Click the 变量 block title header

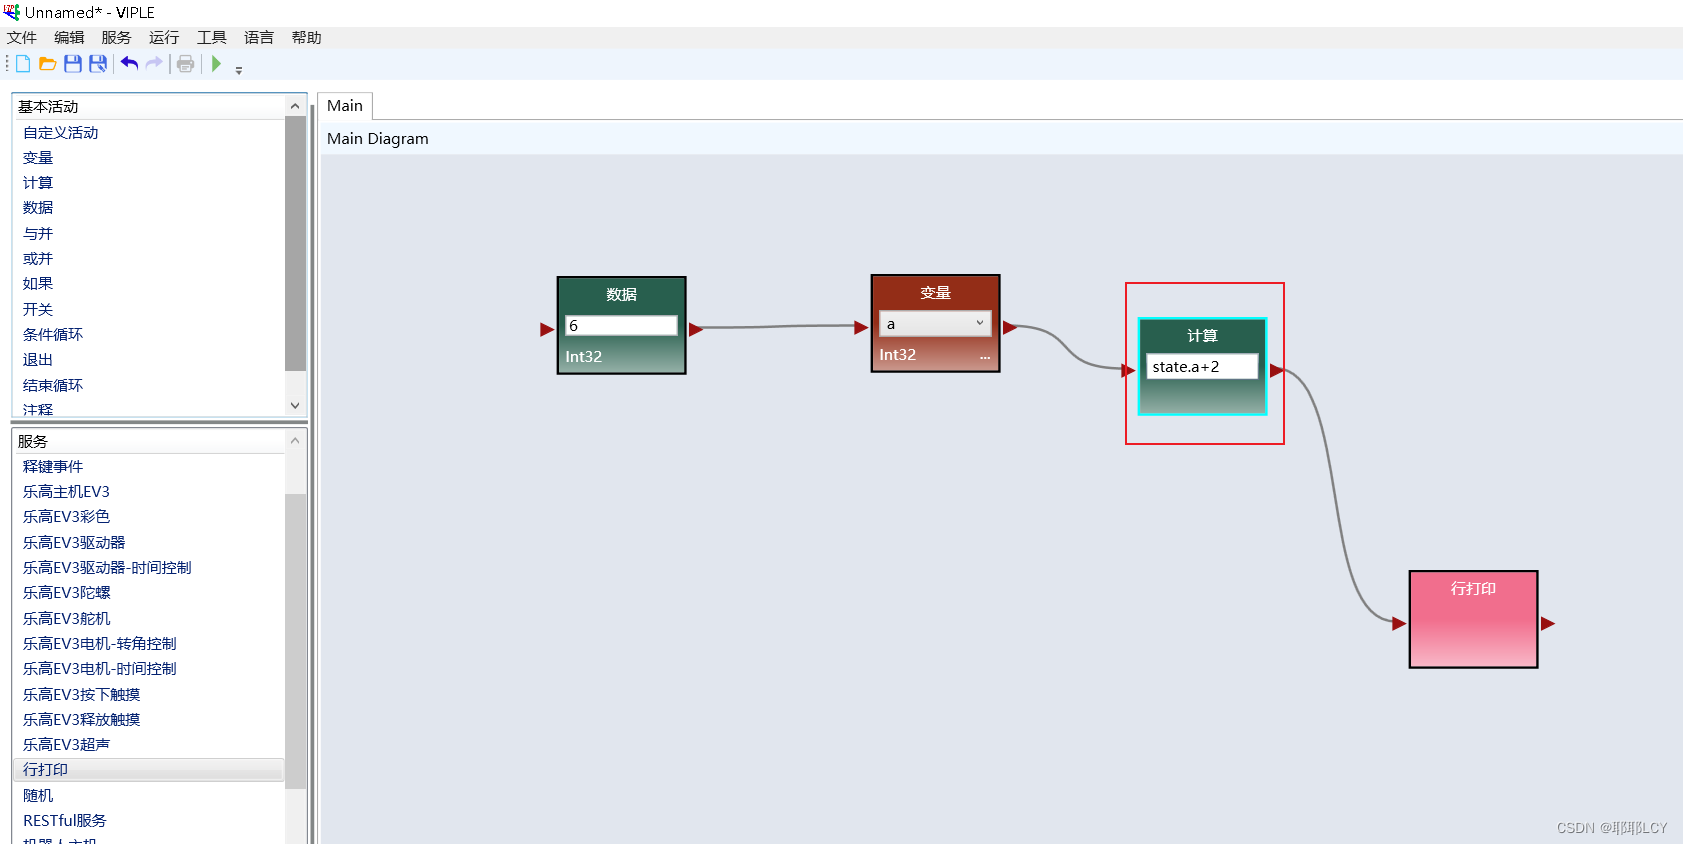coord(935,293)
